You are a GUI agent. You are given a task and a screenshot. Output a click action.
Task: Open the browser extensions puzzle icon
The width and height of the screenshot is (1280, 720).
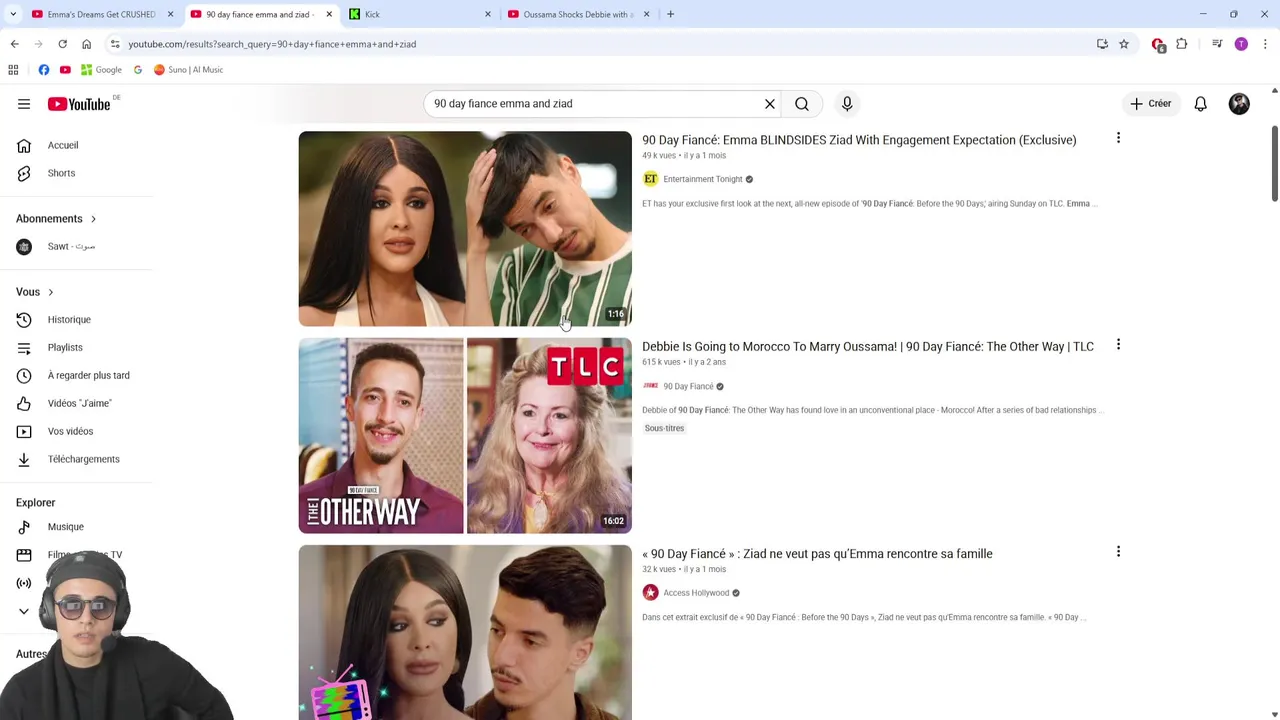1182,44
